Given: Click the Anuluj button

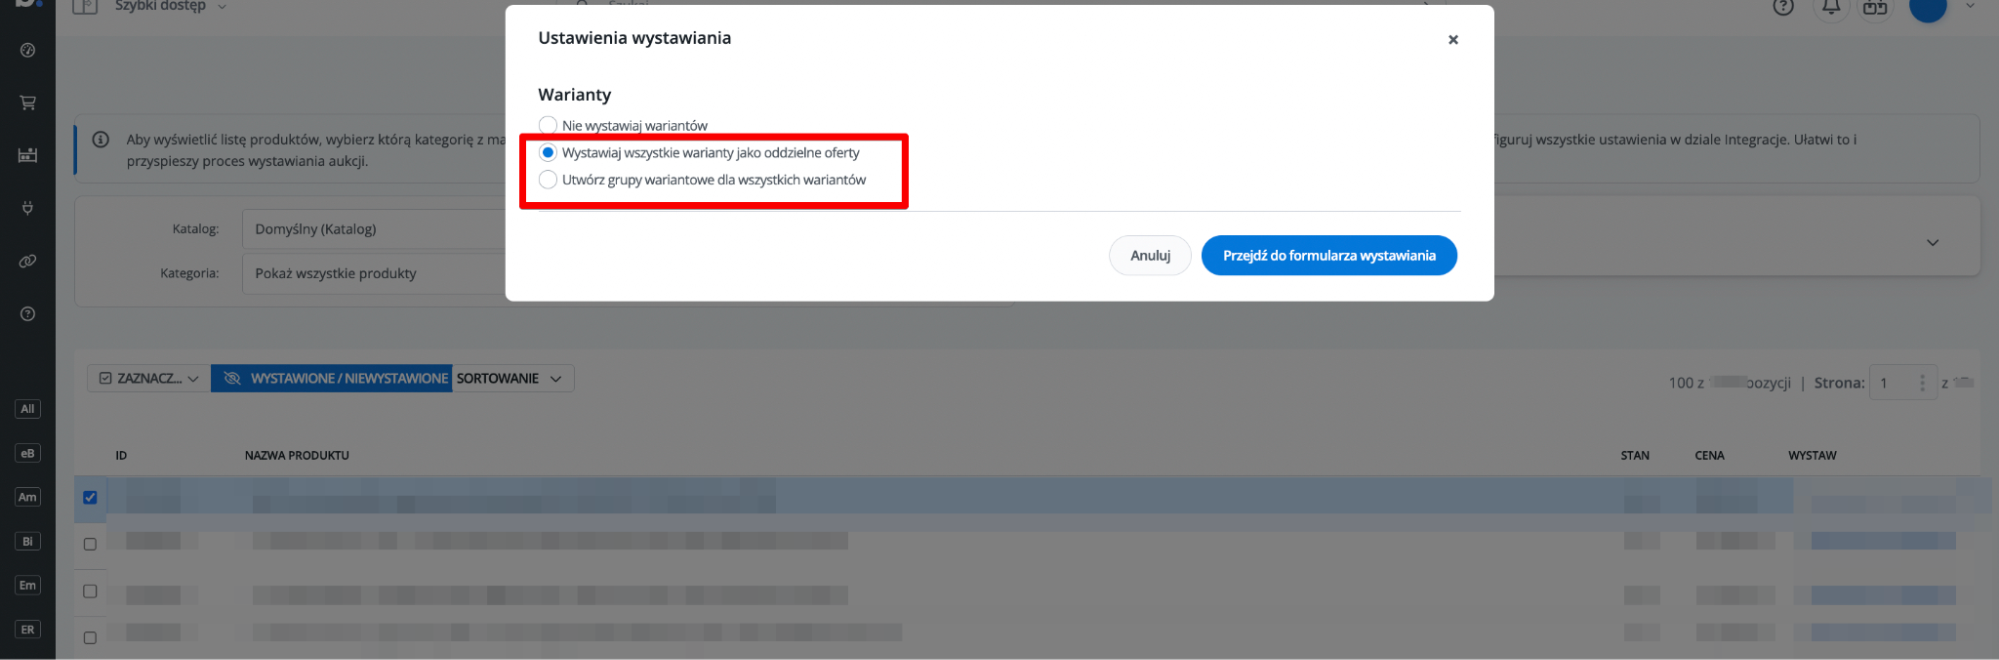Looking at the screenshot, I should pos(1150,255).
